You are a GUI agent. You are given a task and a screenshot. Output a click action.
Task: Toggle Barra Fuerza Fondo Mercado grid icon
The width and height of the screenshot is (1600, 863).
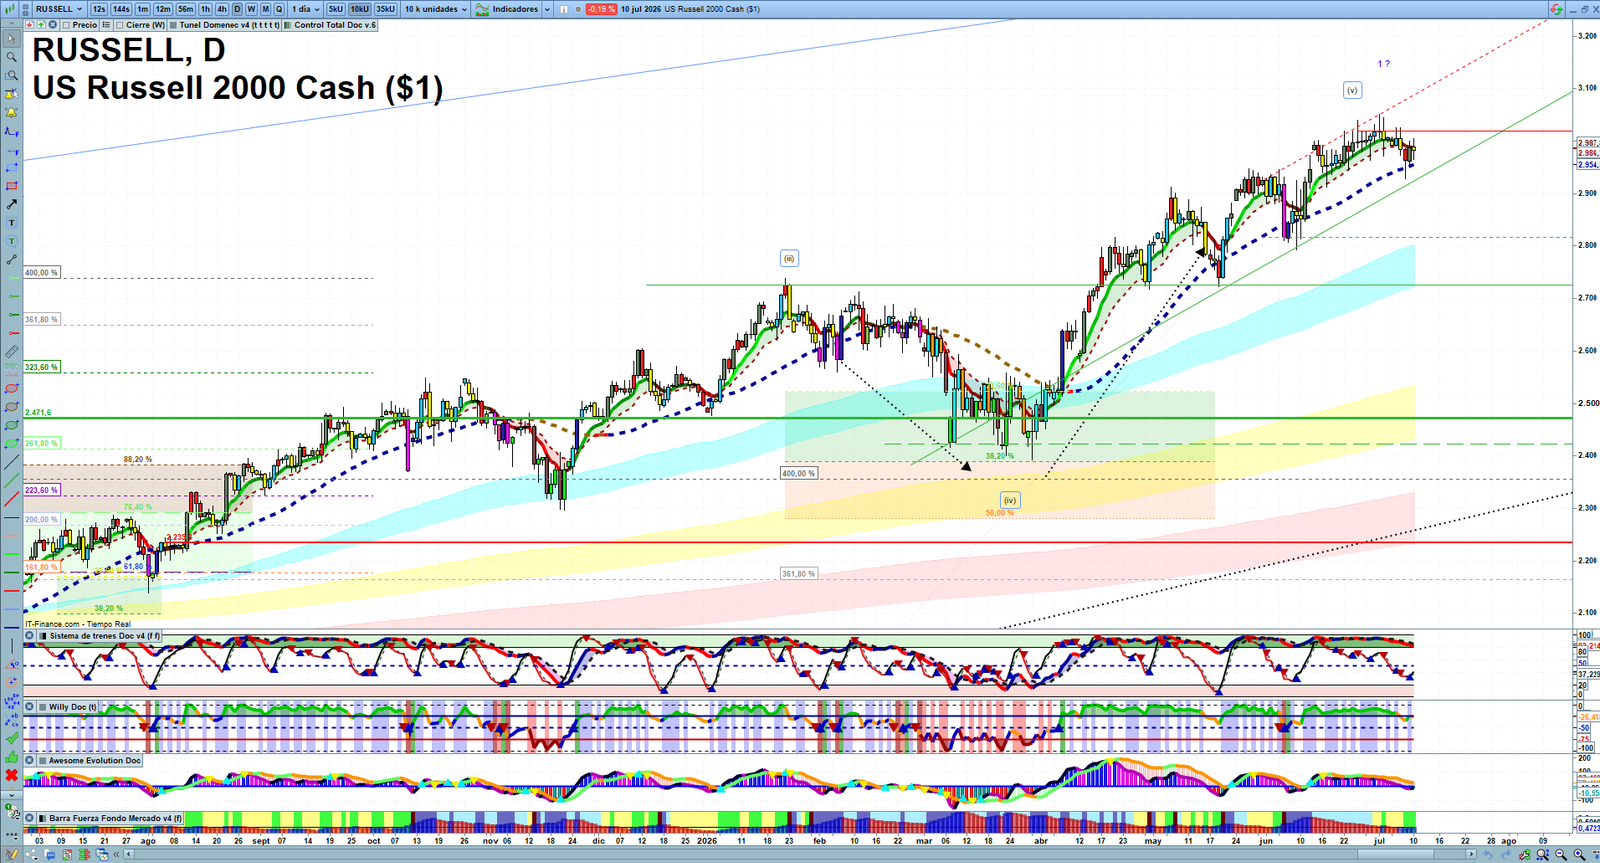(43, 817)
